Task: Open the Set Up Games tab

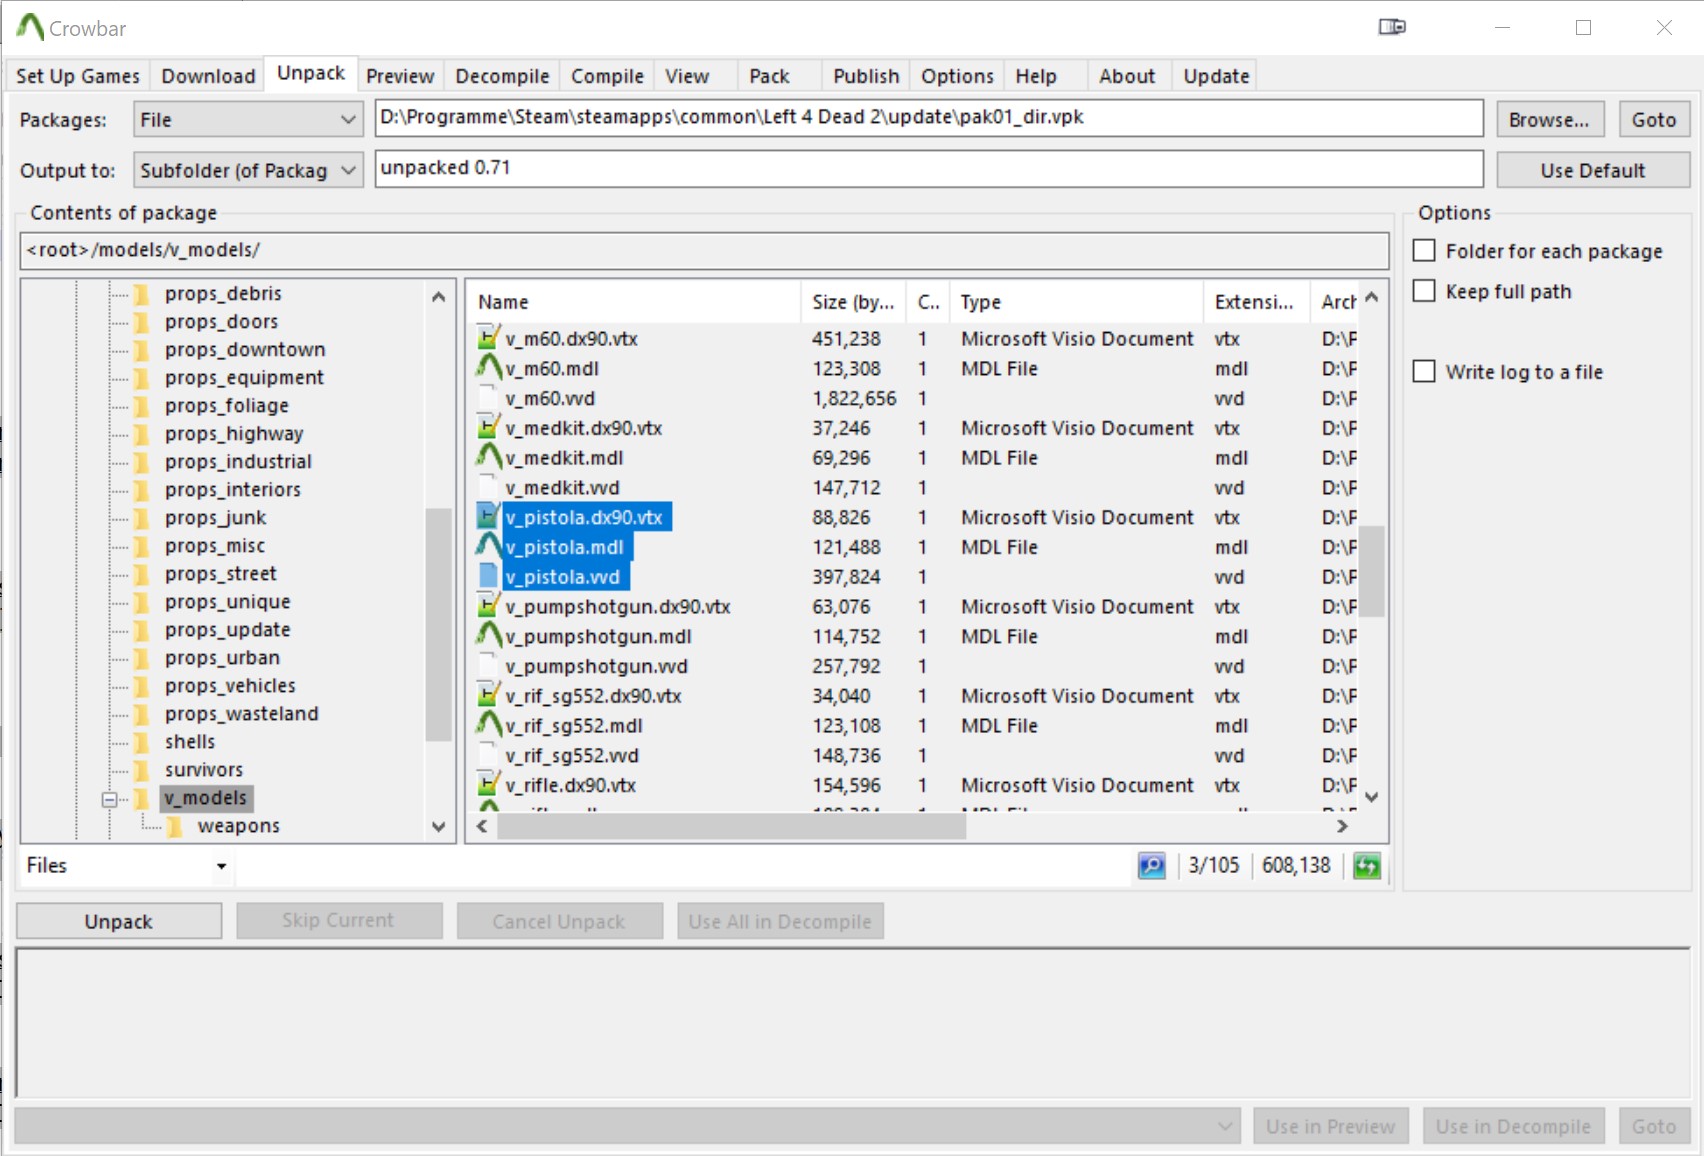Action: (x=78, y=76)
